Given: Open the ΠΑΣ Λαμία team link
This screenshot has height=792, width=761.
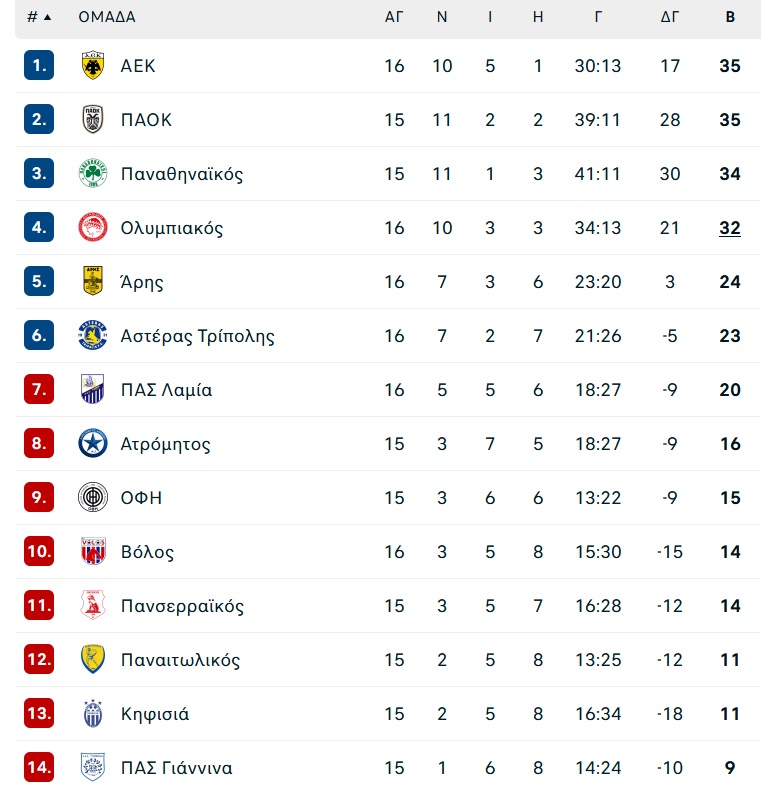Looking at the screenshot, I should point(166,390).
